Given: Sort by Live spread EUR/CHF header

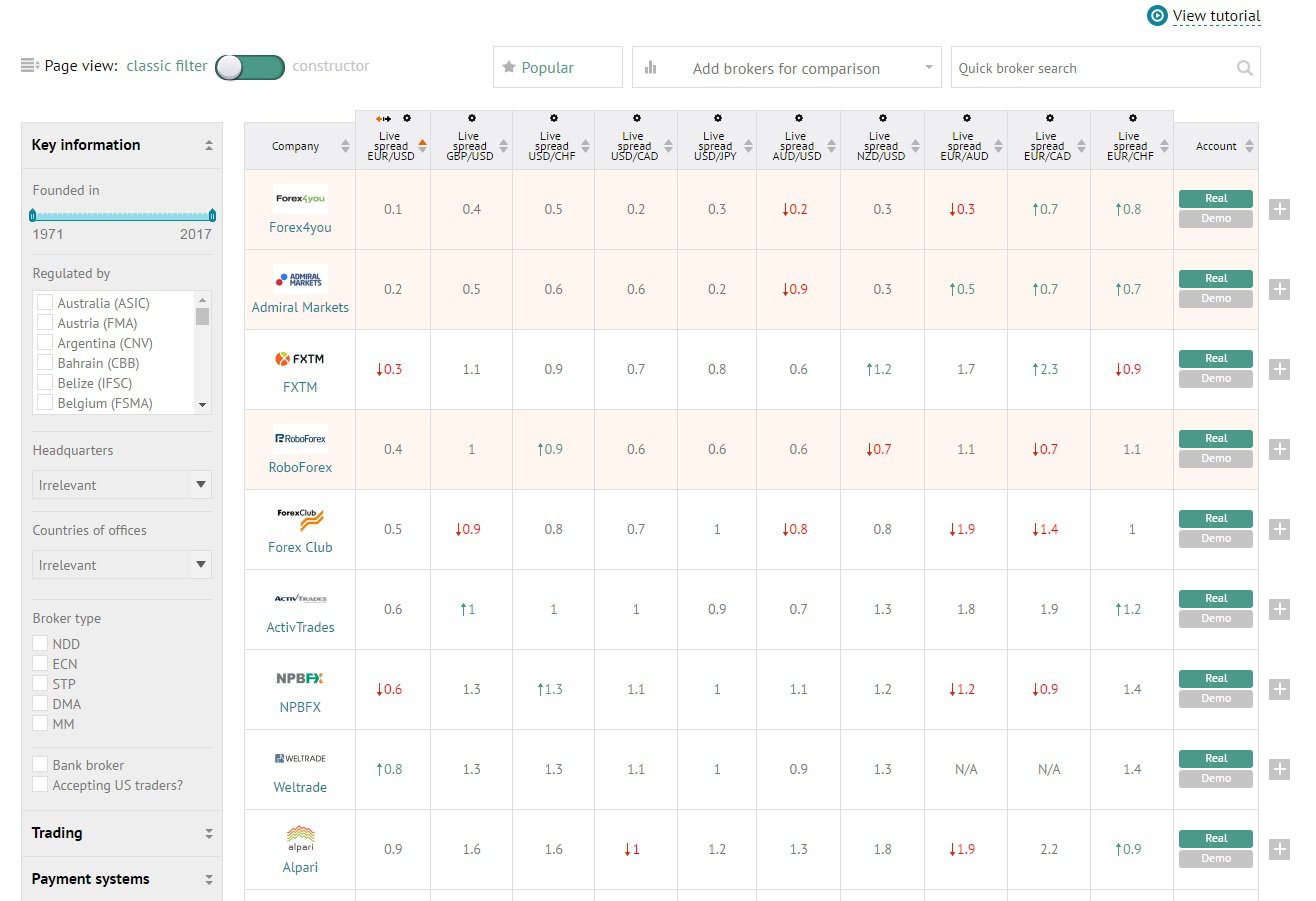Looking at the screenshot, I should [x=1132, y=146].
